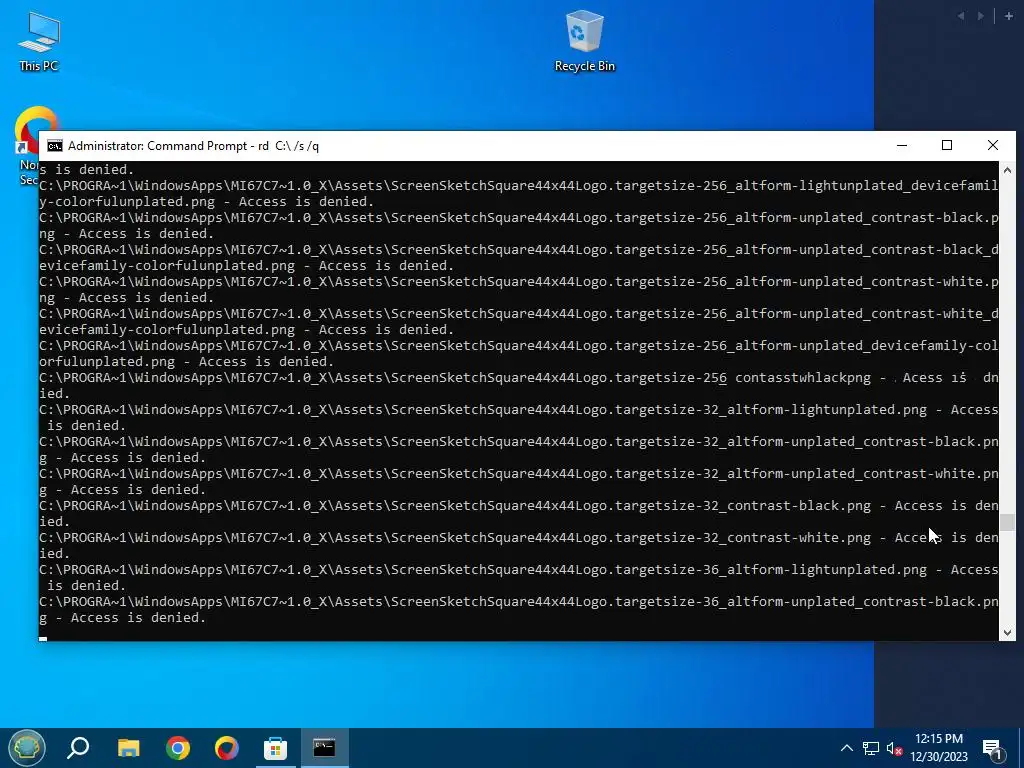Screen dimensions: 1024x768
Task: Show hidden system tray icons
Action: pos(846,748)
